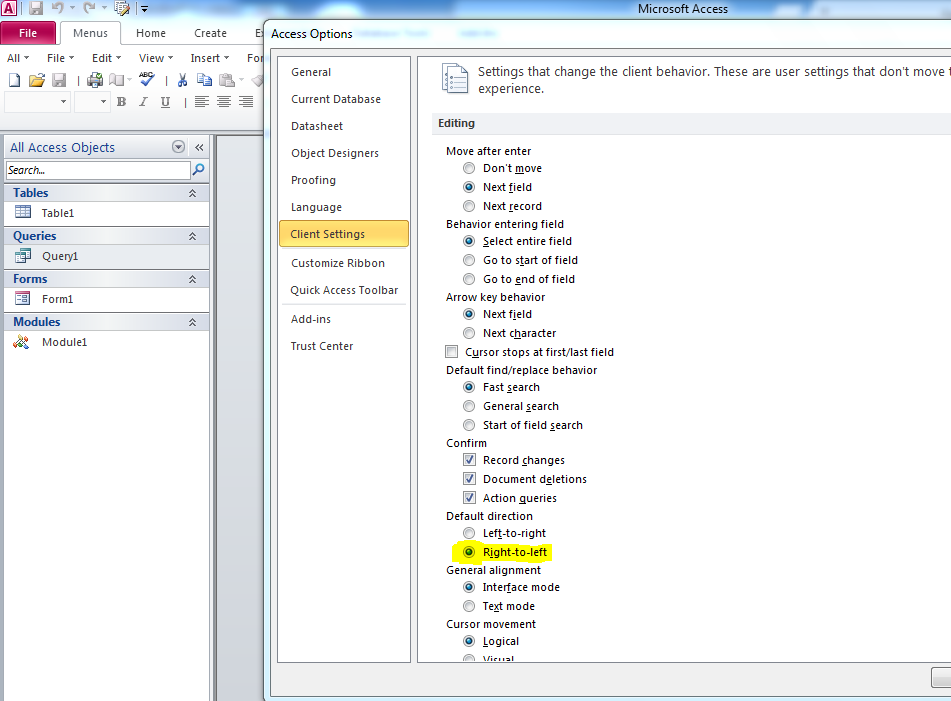Click the grayed-out book icon
951x701 pixels.
pyautogui.click(x=116, y=80)
